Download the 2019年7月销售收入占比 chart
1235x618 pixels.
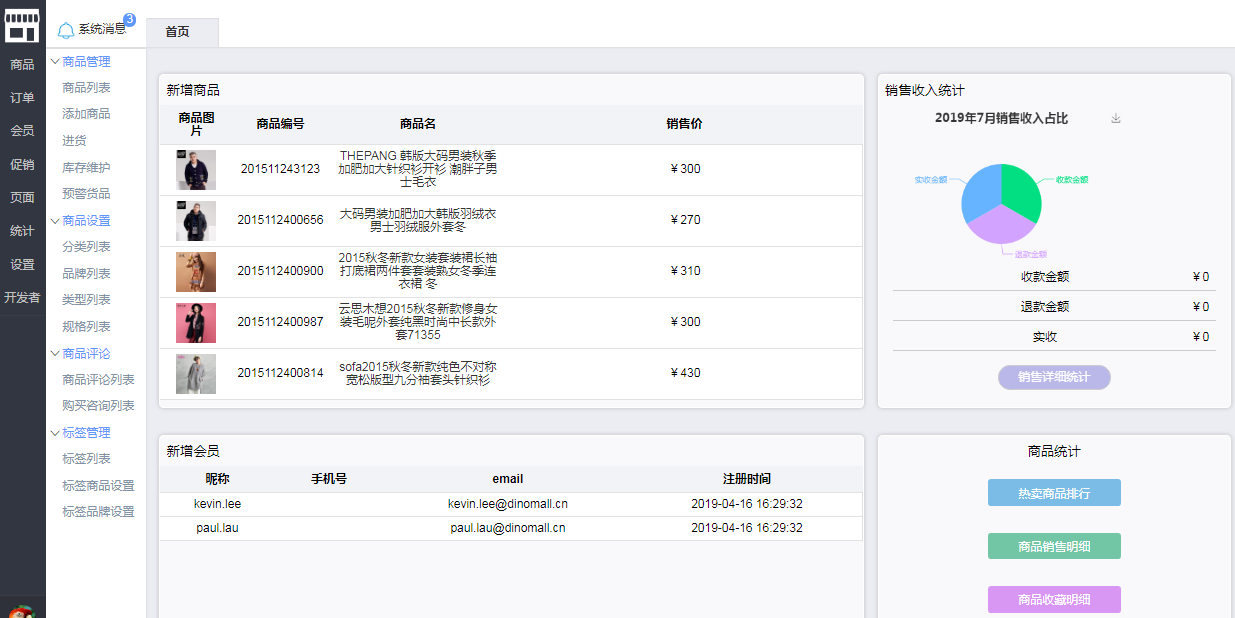coord(1116,118)
